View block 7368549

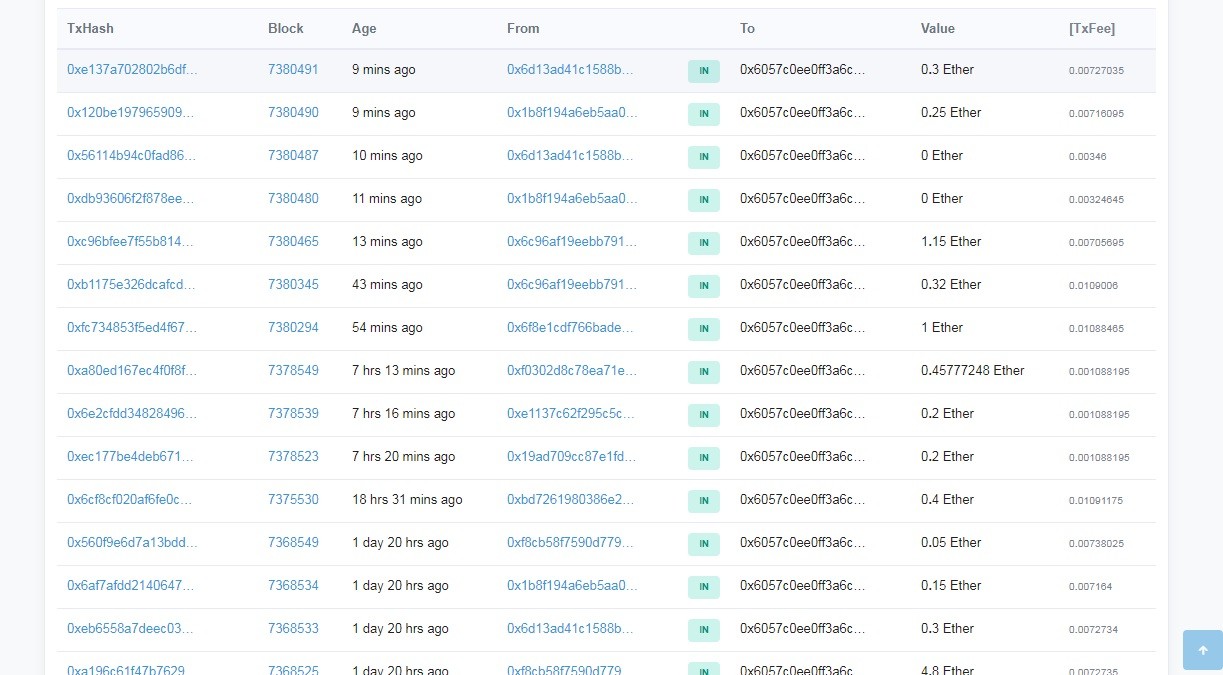[293, 543]
